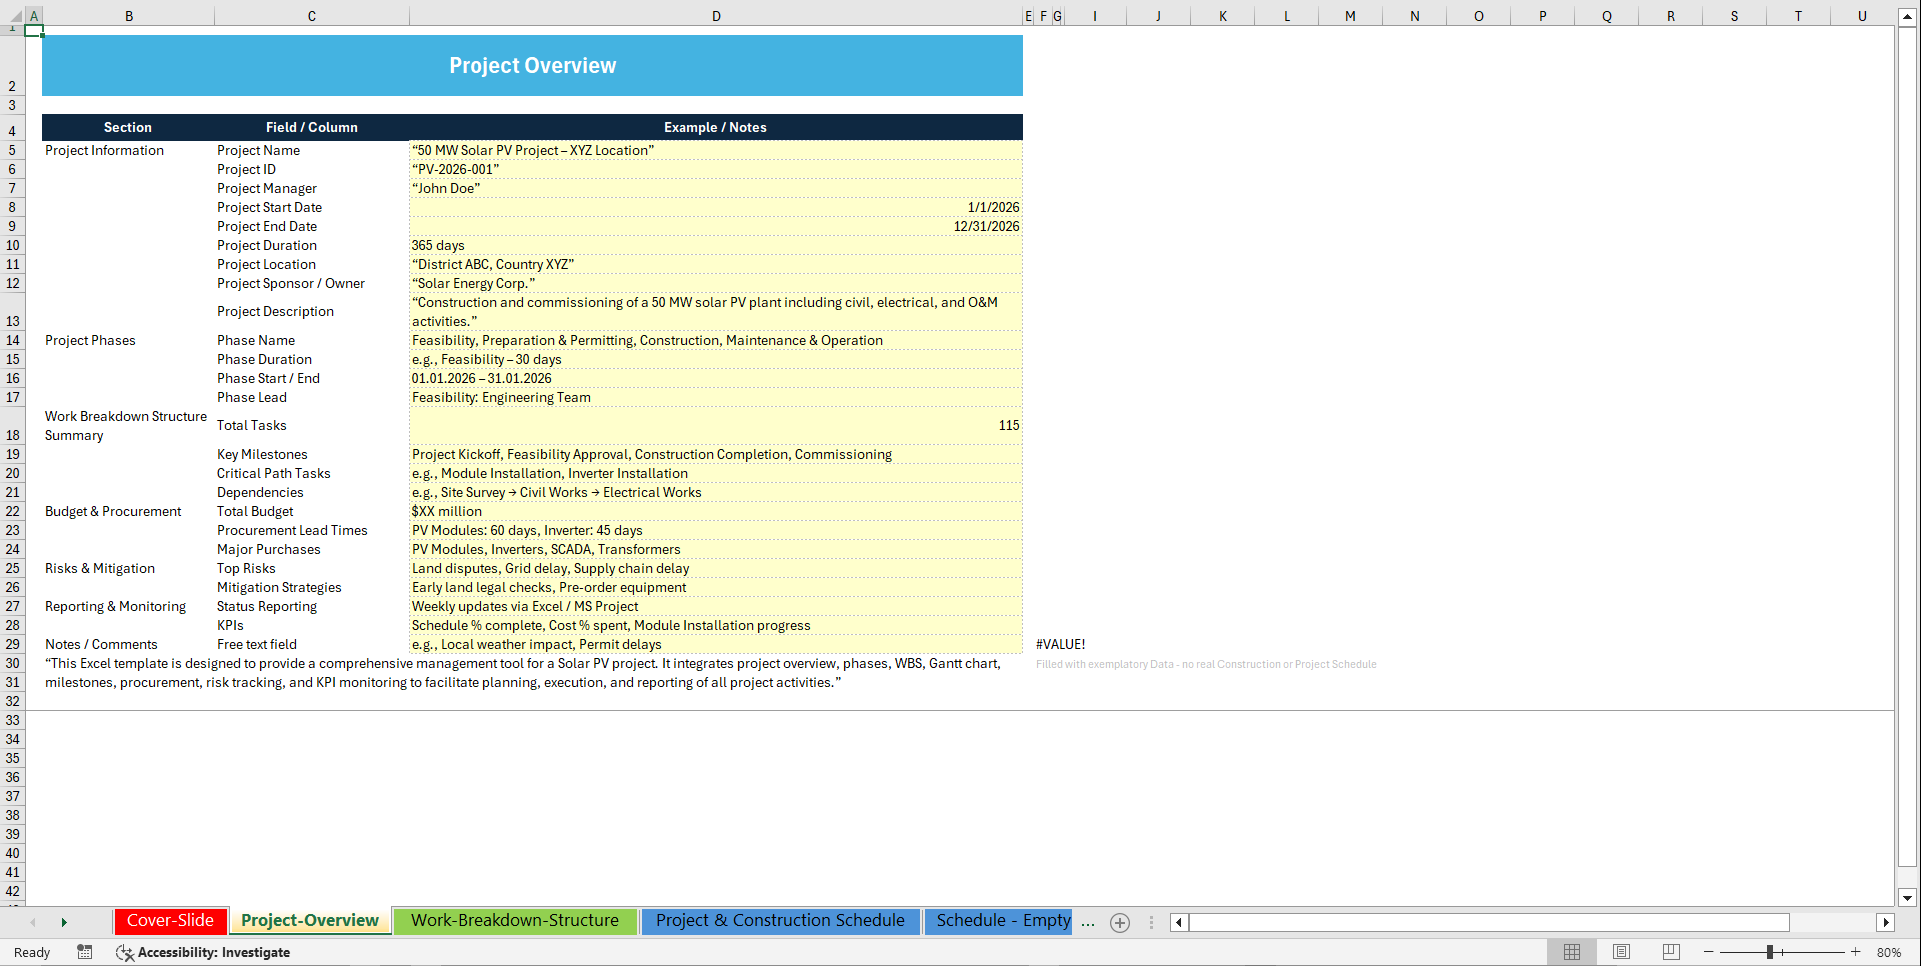The height and width of the screenshot is (966, 1921).
Task: Open the Work-Breakdown-Structure sheet
Action: (516, 920)
